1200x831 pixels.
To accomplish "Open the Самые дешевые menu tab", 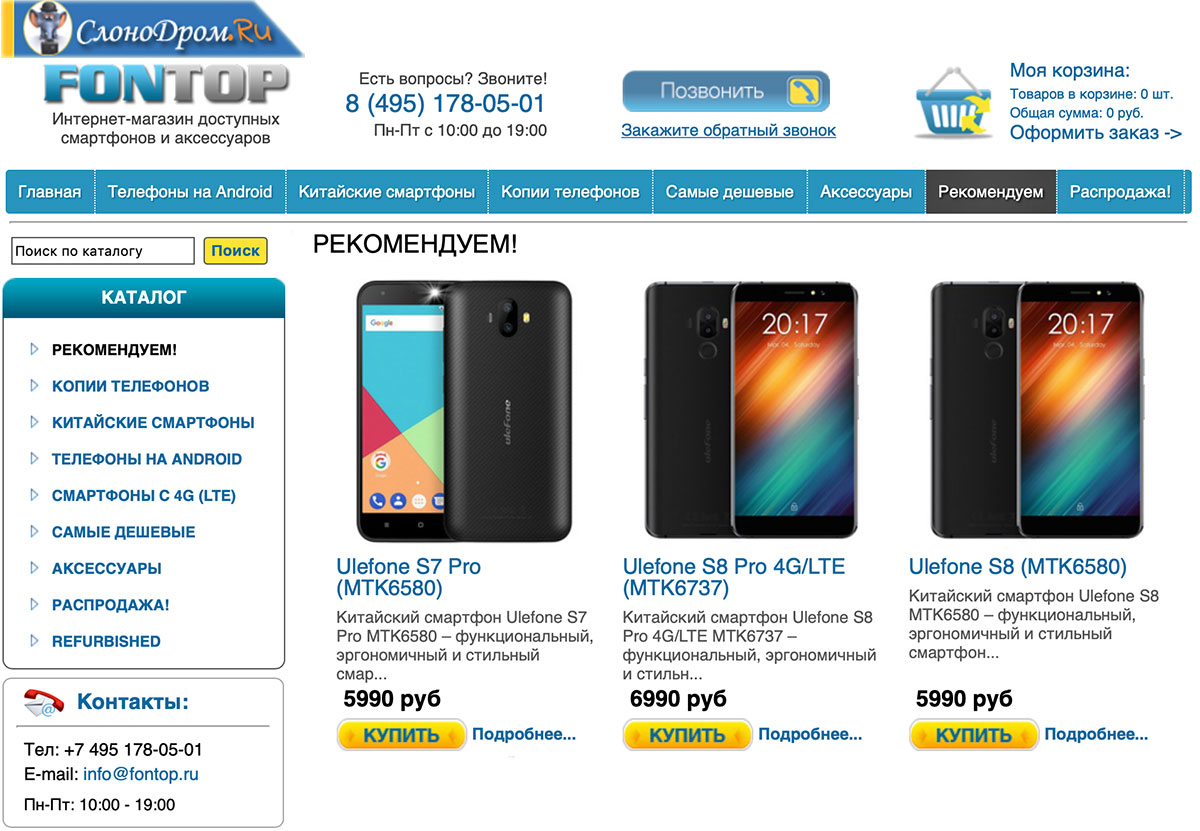I will pos(730,192).
